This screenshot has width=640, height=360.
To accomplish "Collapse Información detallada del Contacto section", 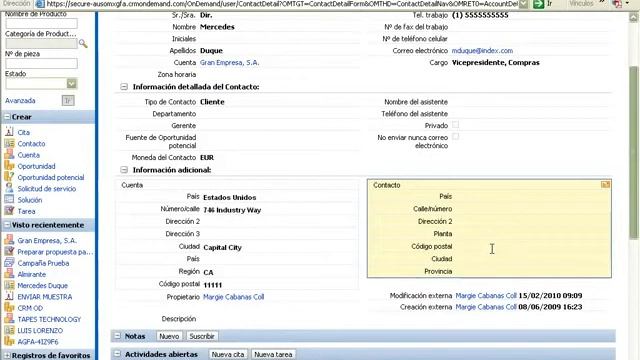I will [124, 87].
